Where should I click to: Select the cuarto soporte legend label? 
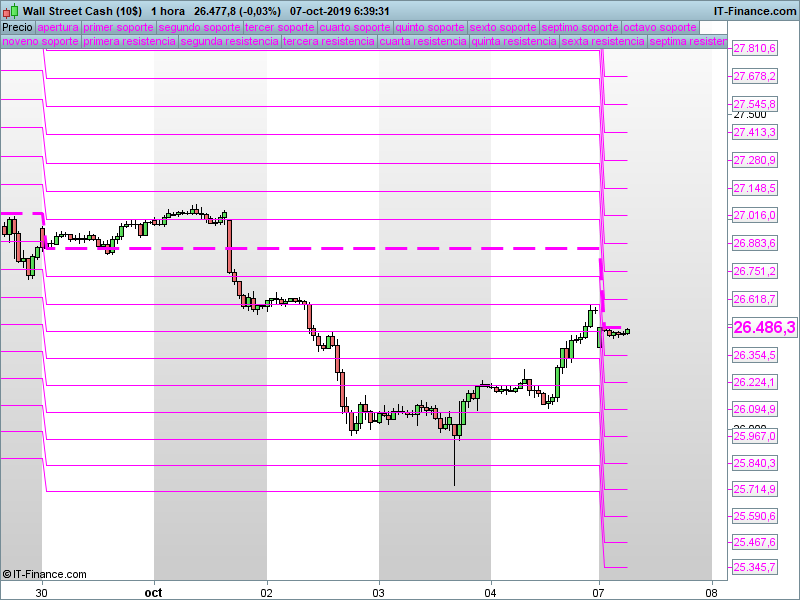pos(355,27)
